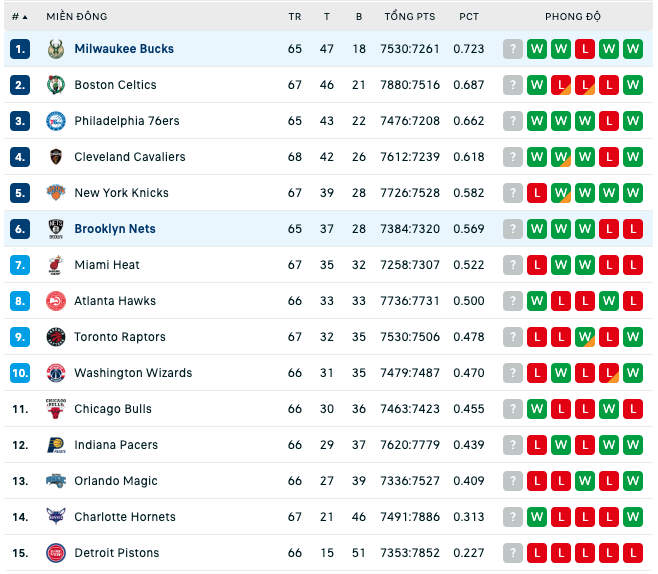658x574 pixels.
Task: Click the Philadelphia 76ers team logo
Action: point(56,121)
